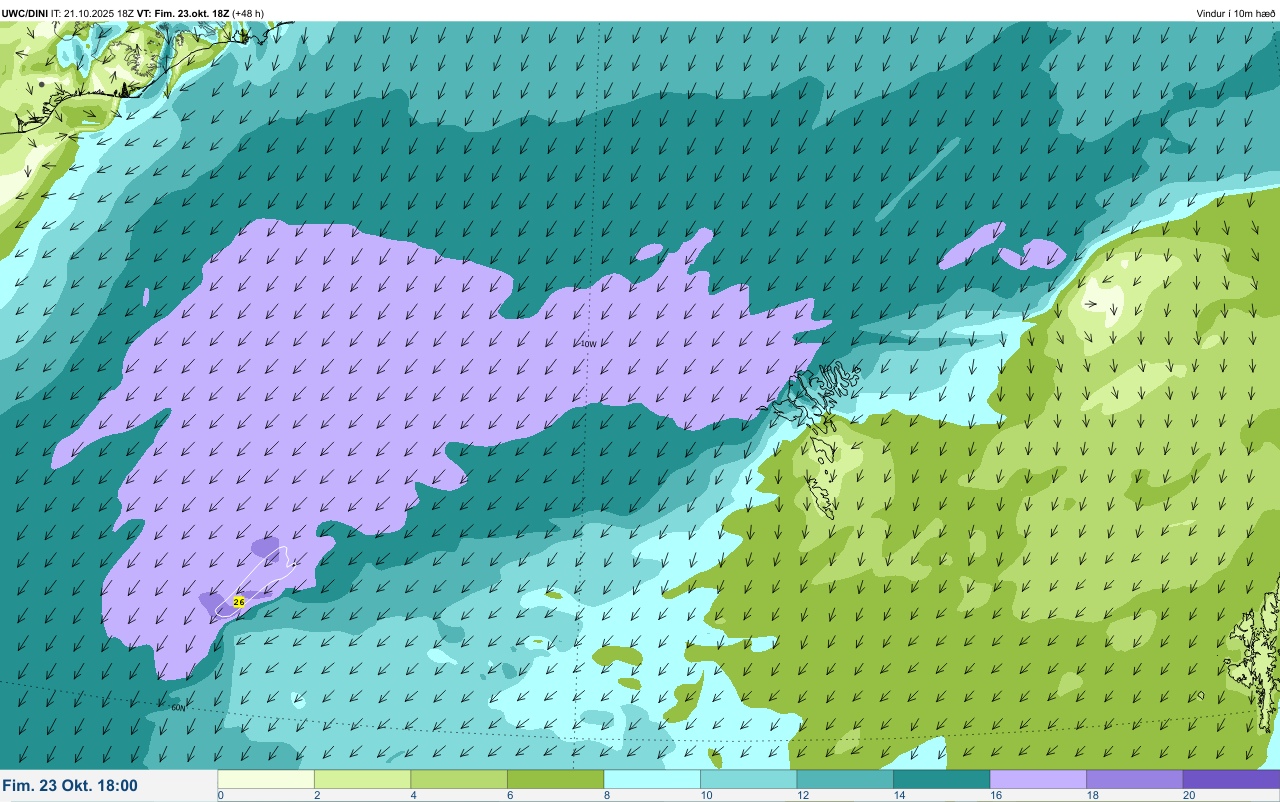1280x802 pixels.
Task: Click the 'Fim. 23 Okt. 18:00' date label
Action: click(70, 786)
